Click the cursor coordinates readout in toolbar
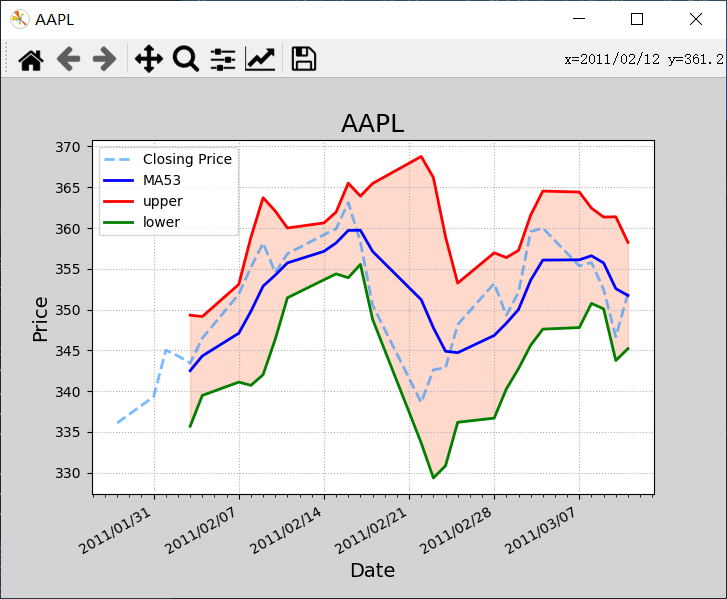This screenshot has height=599, width=727. point(644,59)
